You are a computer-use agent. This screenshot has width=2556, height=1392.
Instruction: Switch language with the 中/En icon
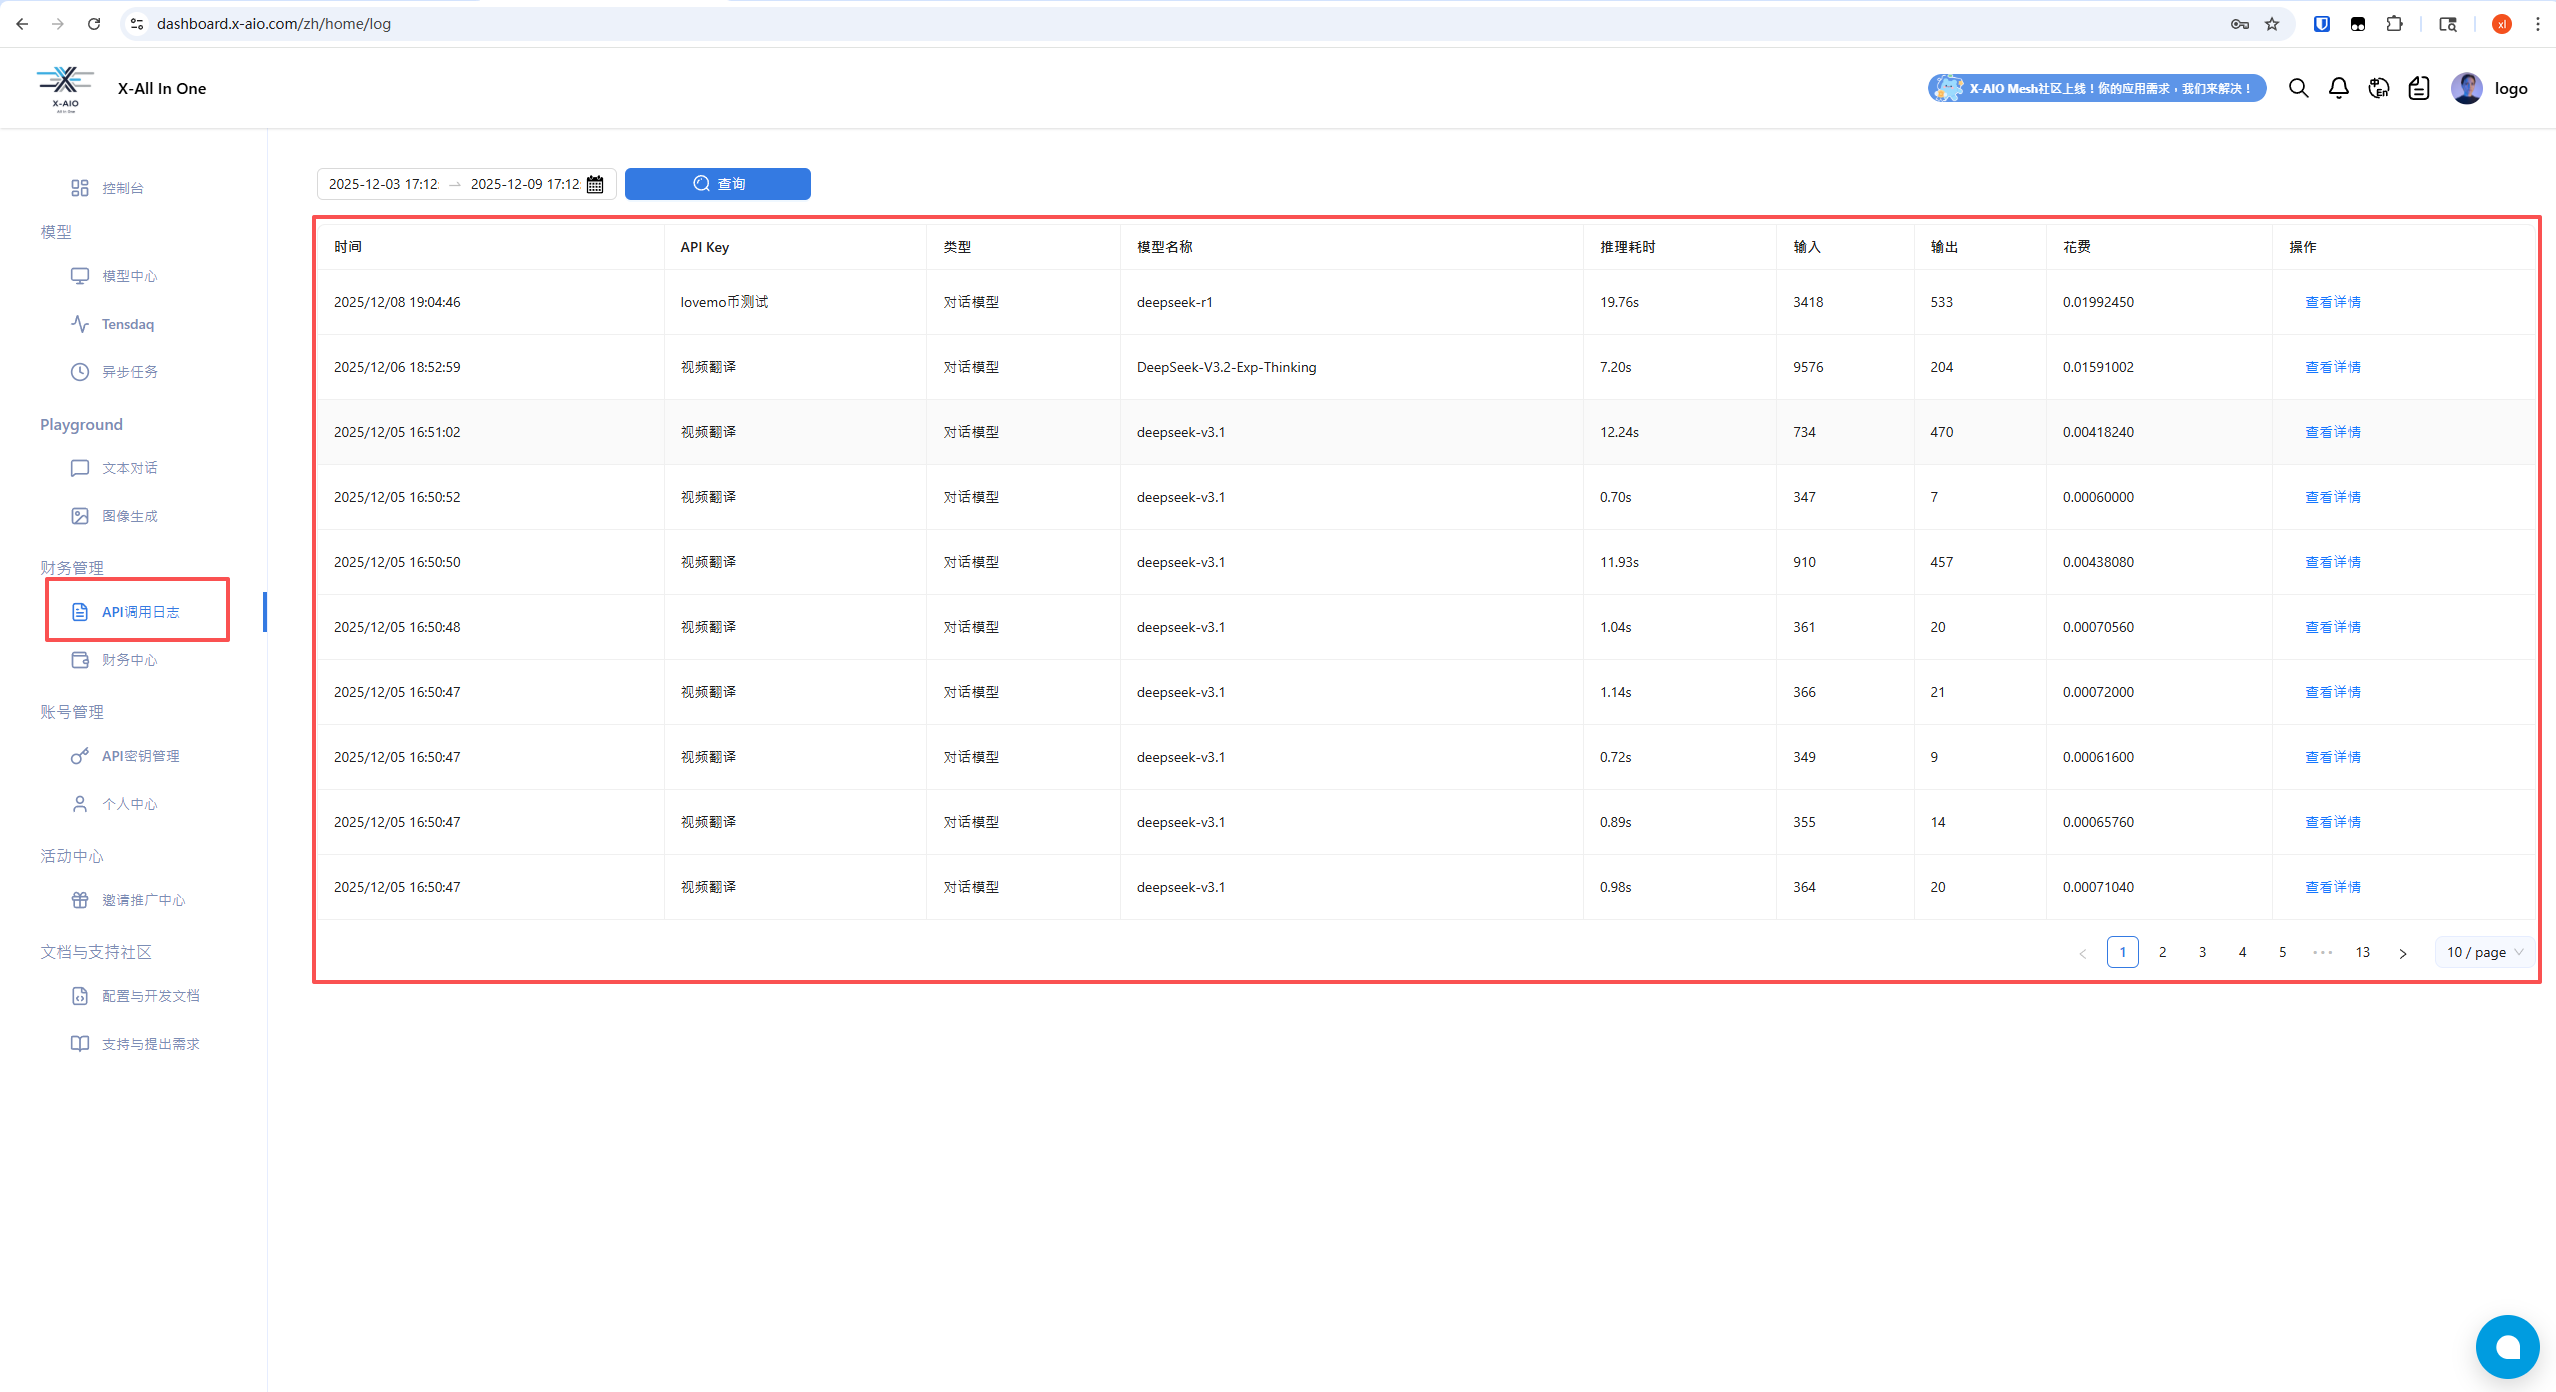(x=2378, y=88)
